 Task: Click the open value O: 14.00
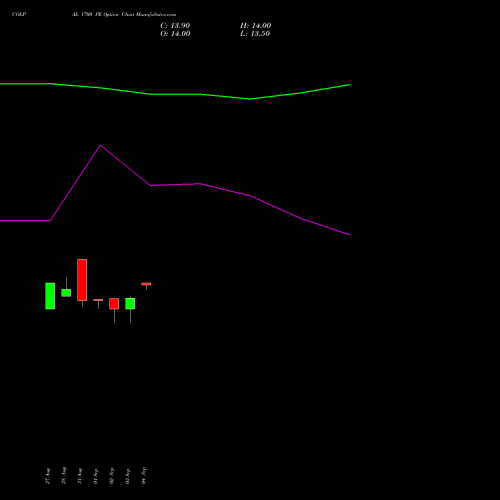pyautogui.click(x=175, y=34)
